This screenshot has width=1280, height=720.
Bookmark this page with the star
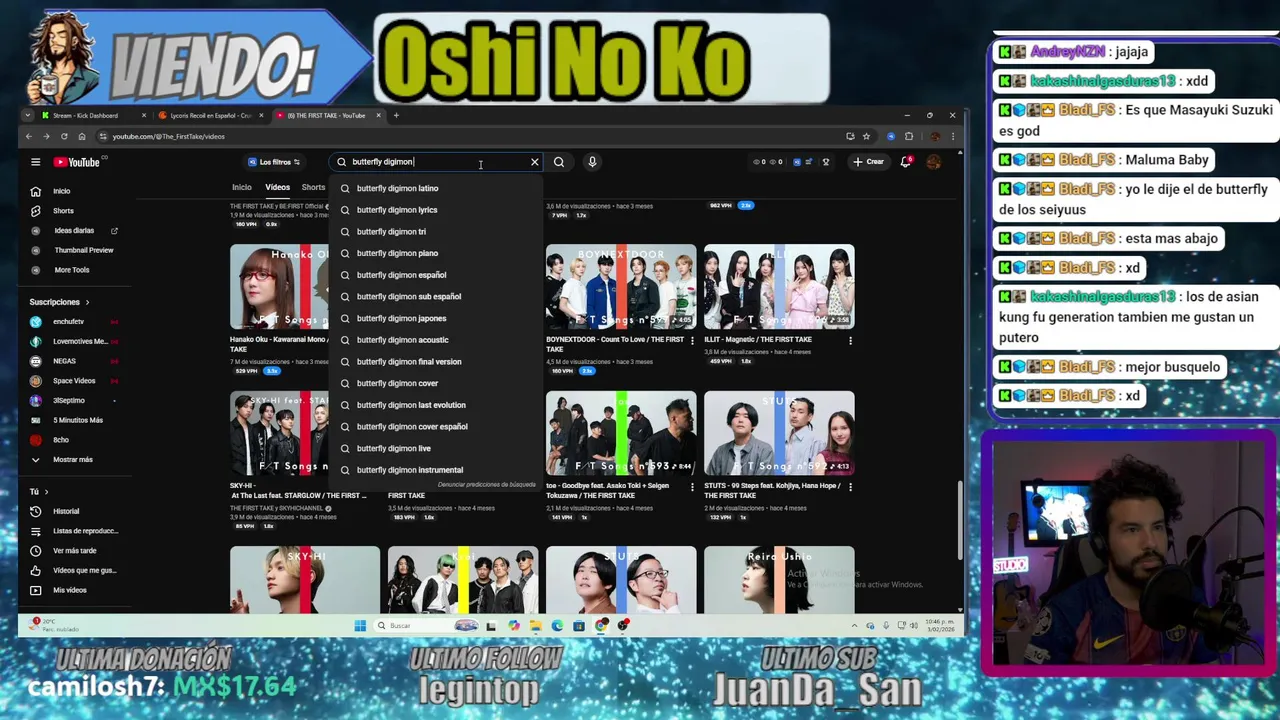866,136
